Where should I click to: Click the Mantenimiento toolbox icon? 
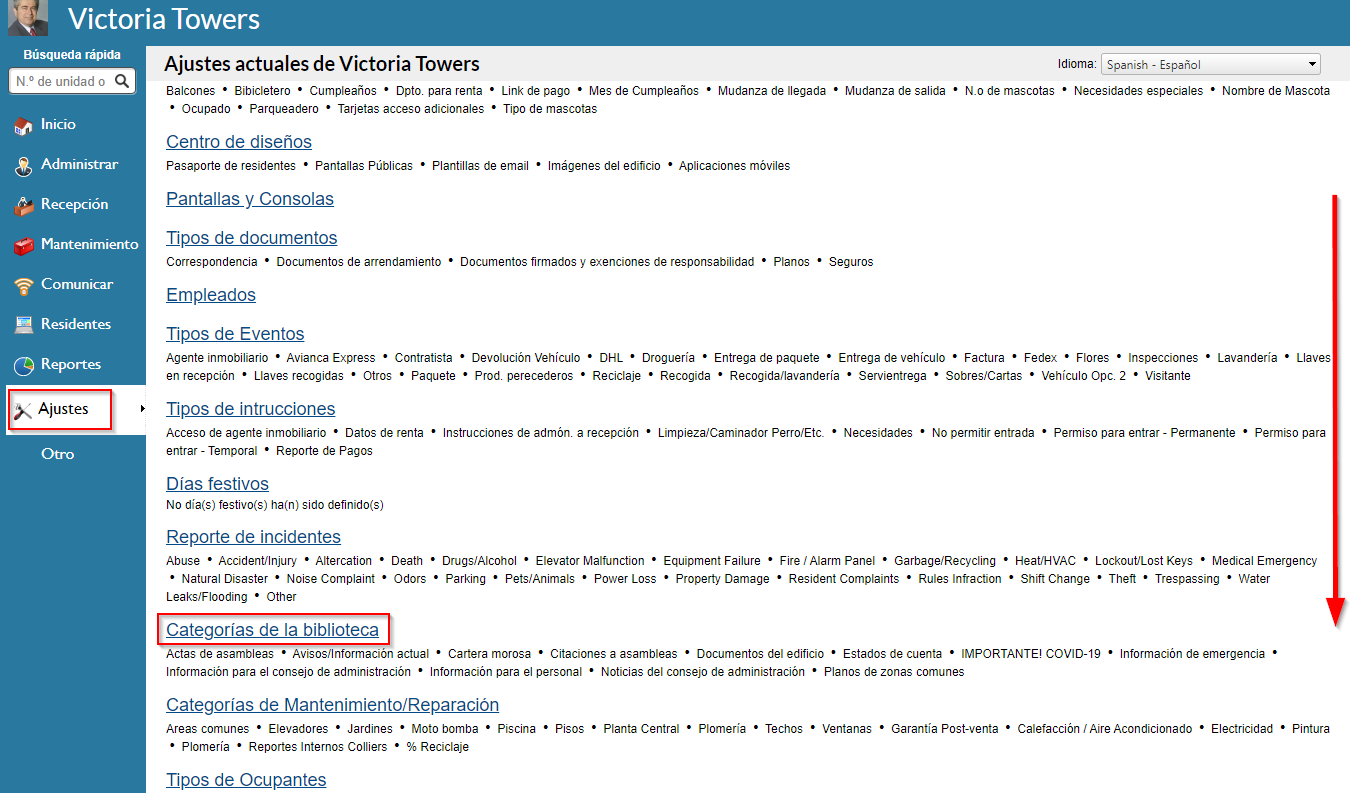coord(24,246)
